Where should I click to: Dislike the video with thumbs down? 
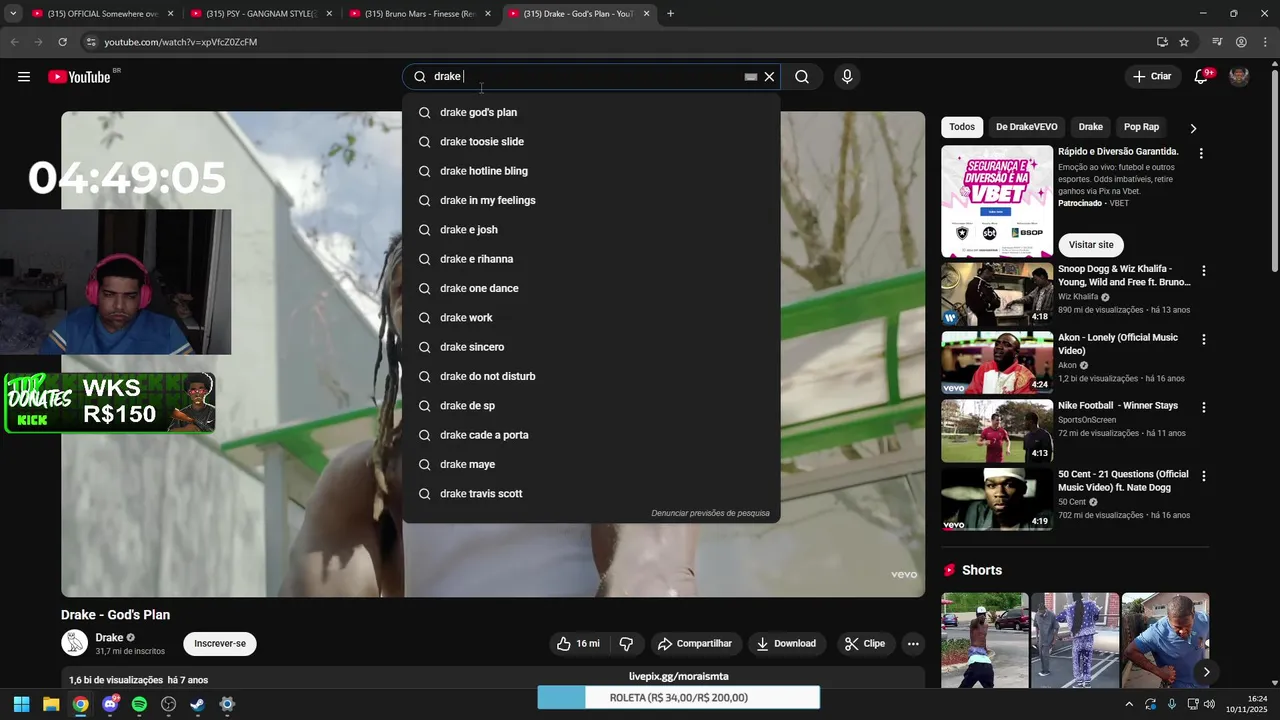point(627,644)
